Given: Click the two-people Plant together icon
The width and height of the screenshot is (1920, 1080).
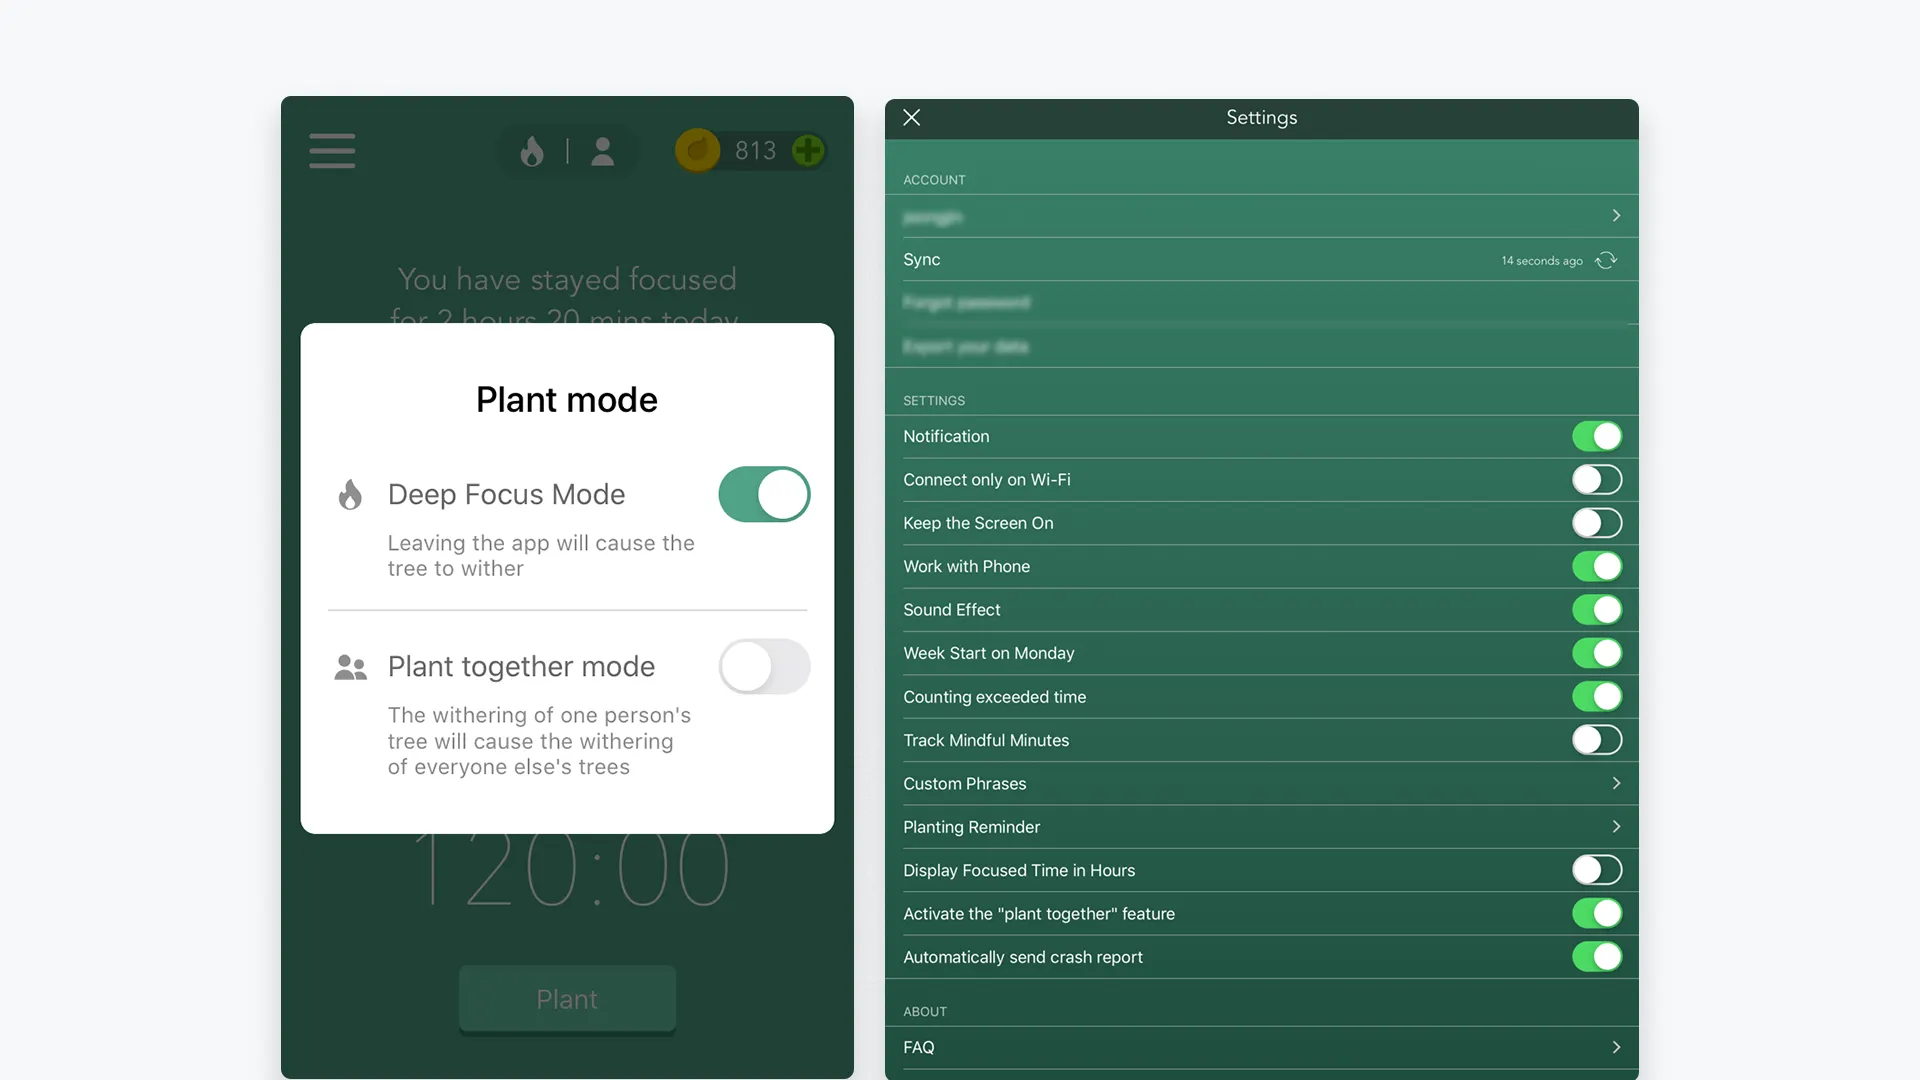Looking at the screenshot, I should [x=350, y=667].
